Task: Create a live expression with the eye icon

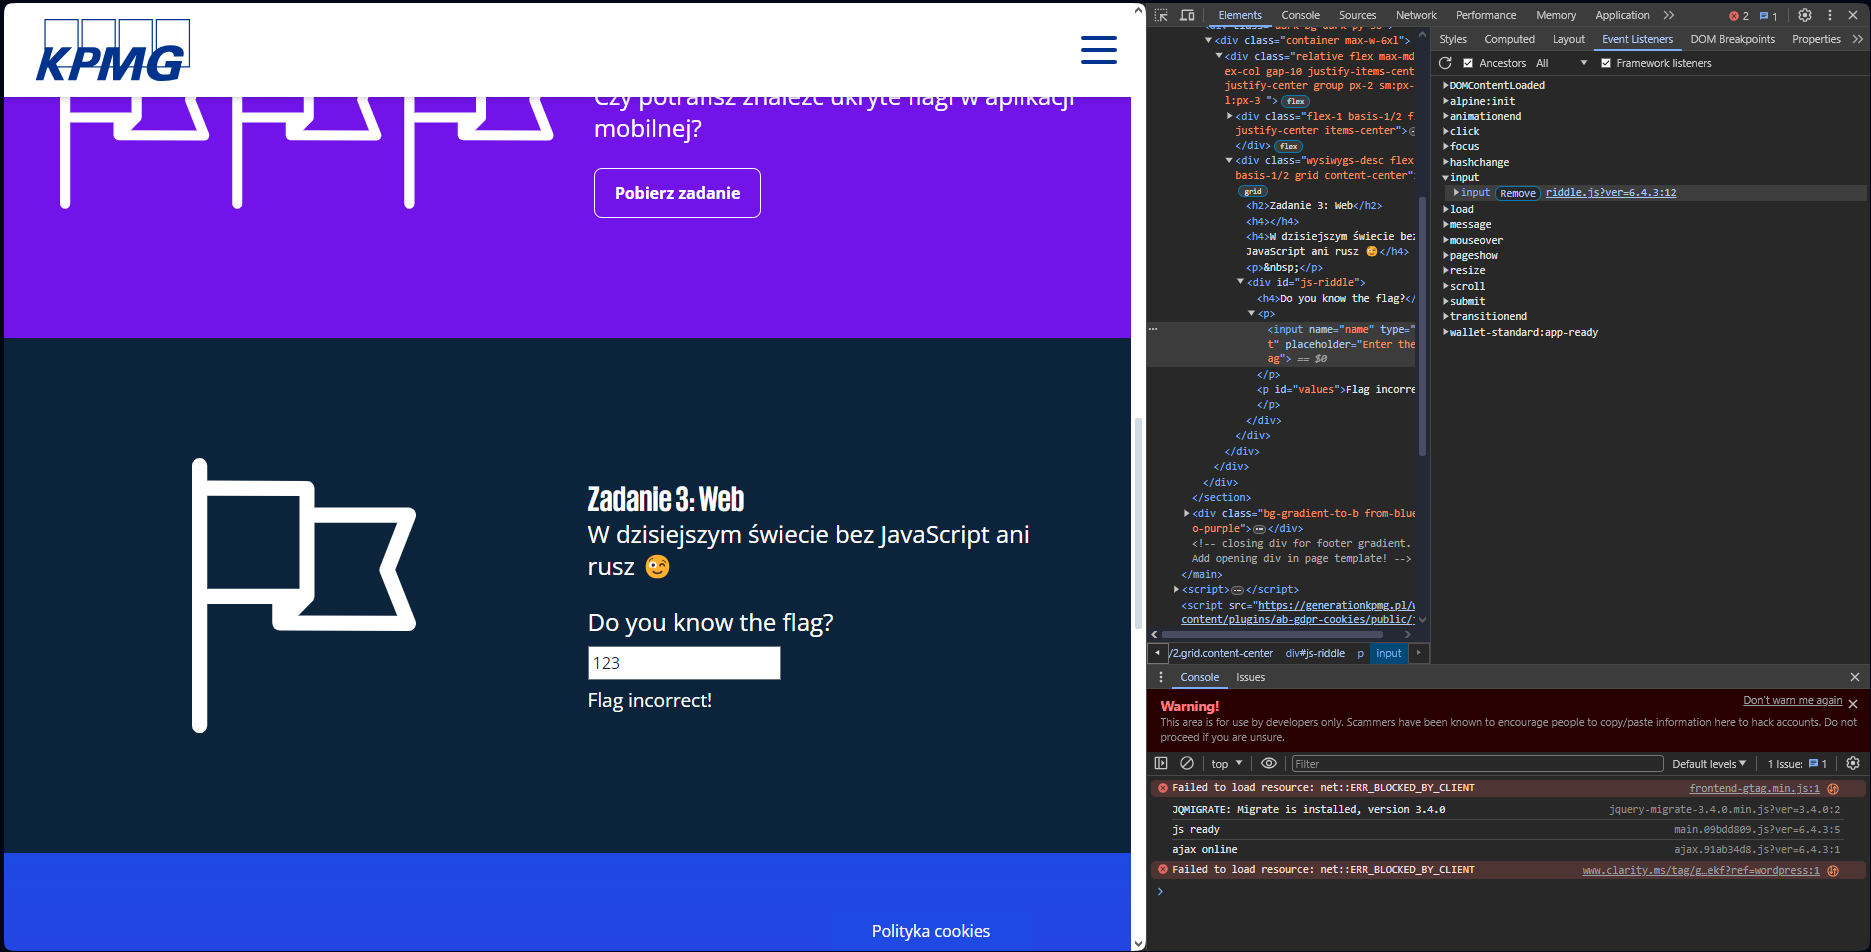Action: 1269,763
